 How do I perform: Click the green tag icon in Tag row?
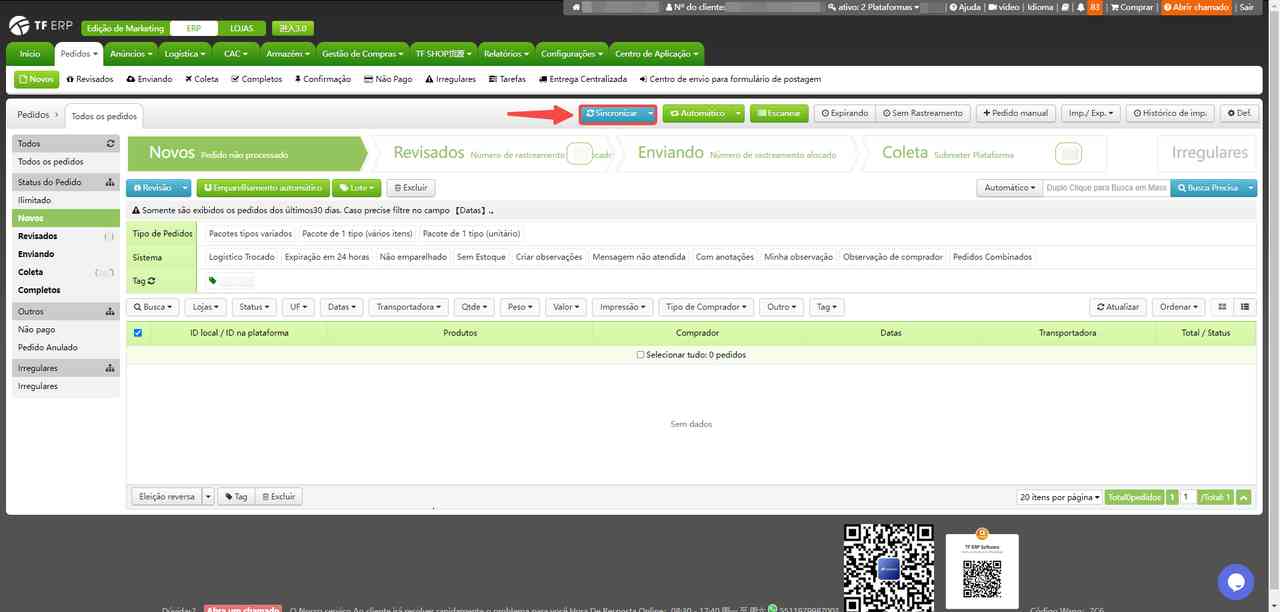click(212, 281)
